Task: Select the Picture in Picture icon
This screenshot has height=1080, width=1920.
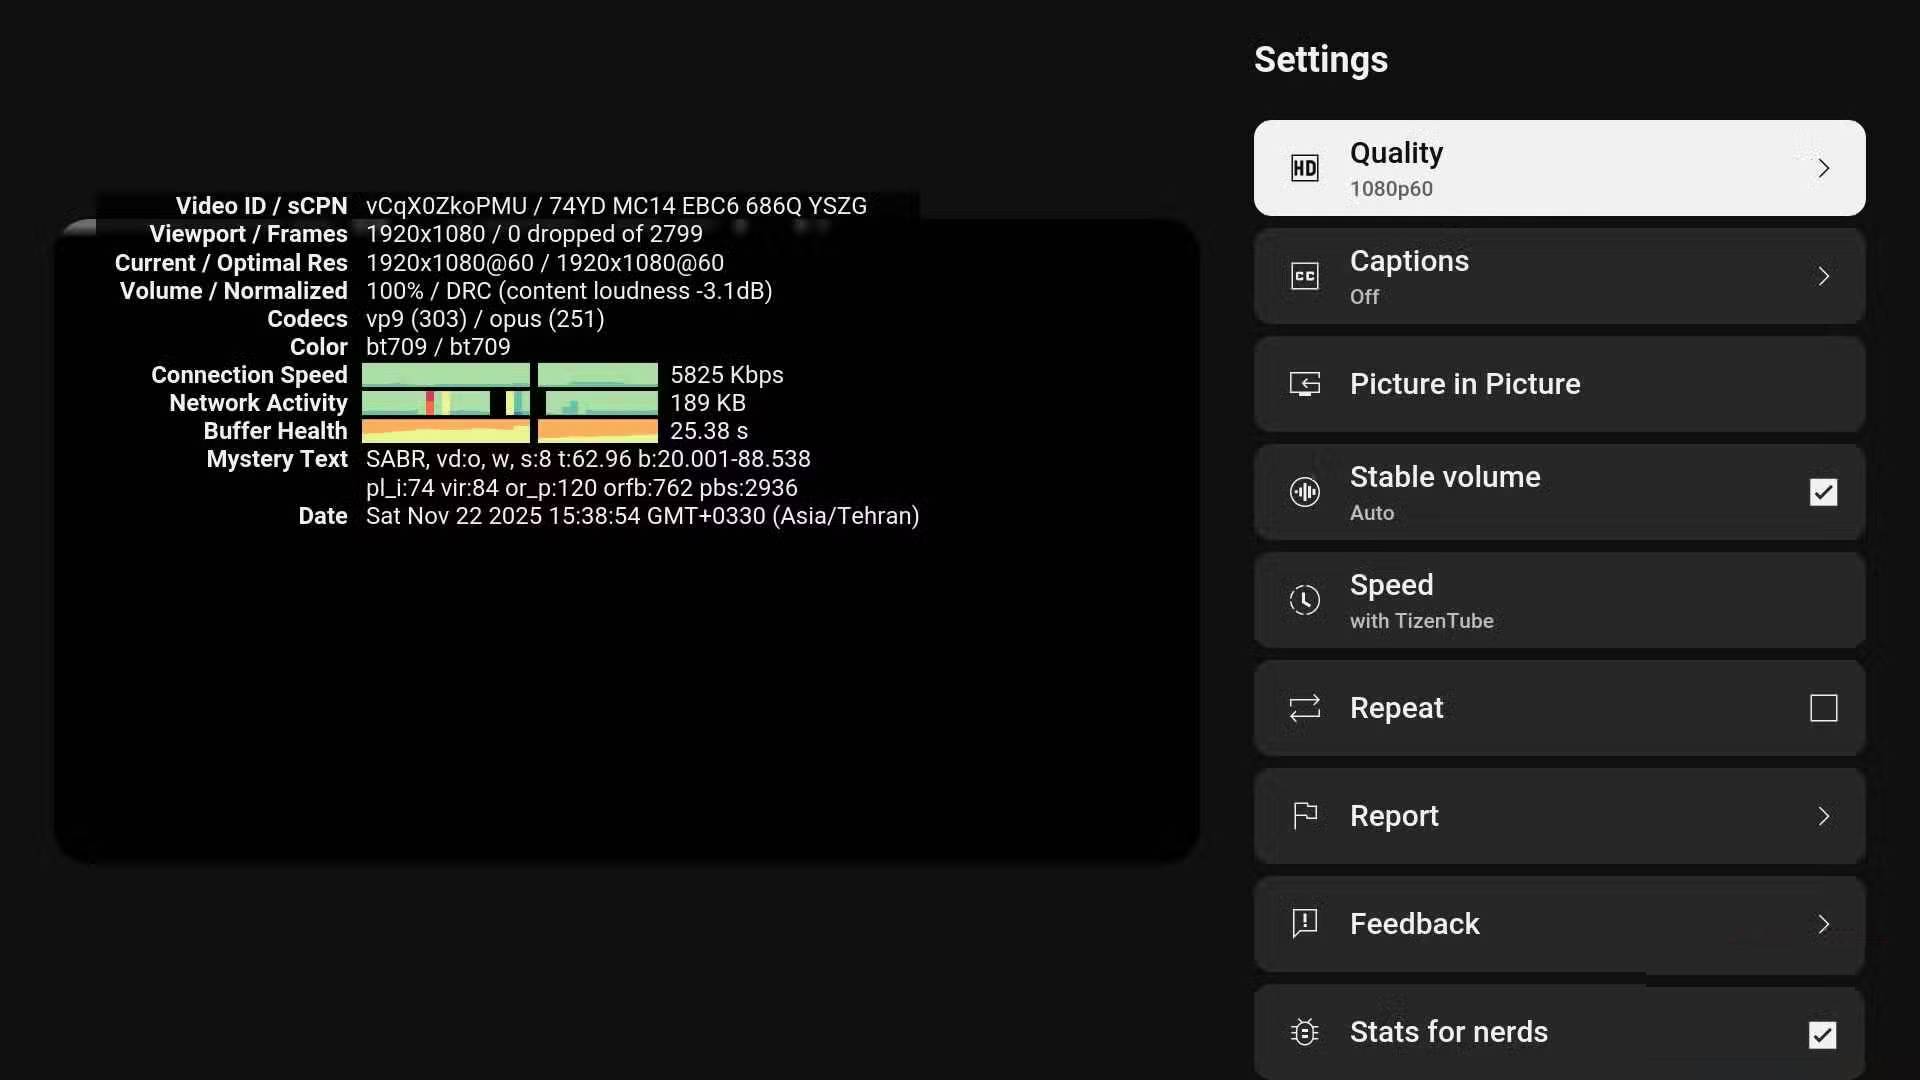Action: [1304, 383]
